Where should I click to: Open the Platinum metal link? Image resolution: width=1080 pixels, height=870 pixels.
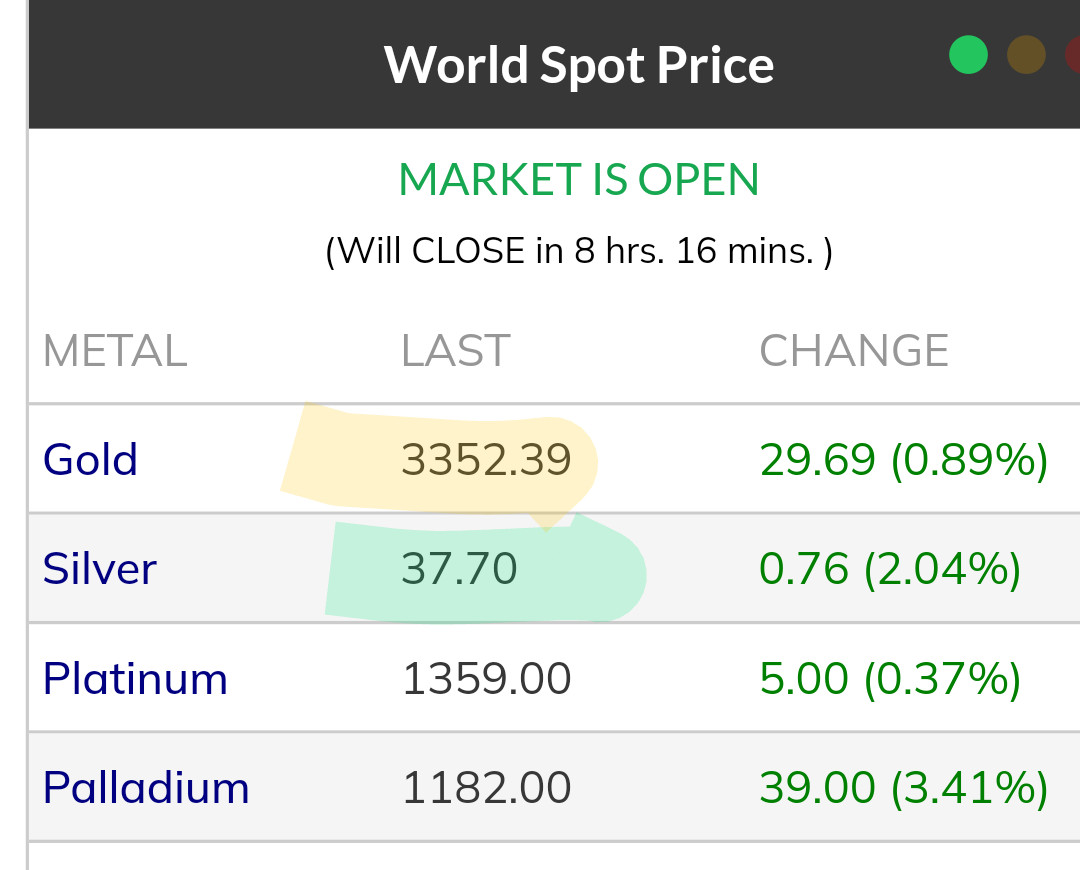click(x=135, y=679)
